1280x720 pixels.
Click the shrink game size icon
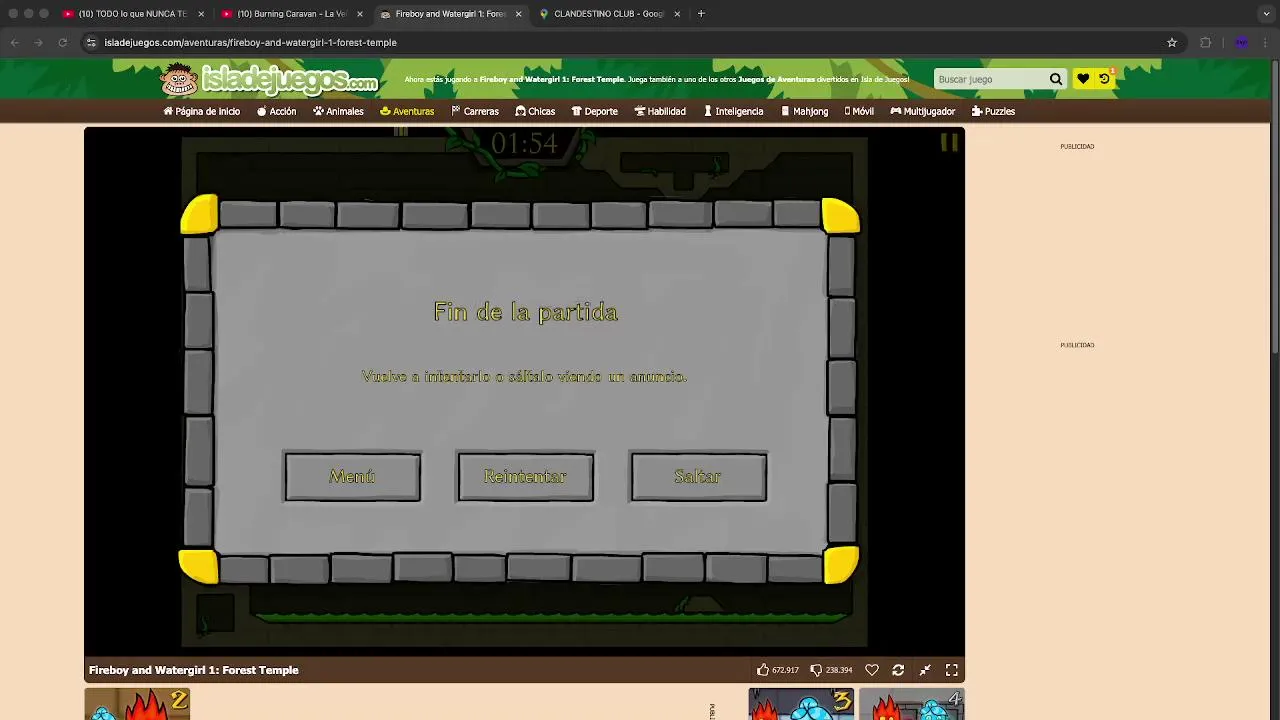925,670
